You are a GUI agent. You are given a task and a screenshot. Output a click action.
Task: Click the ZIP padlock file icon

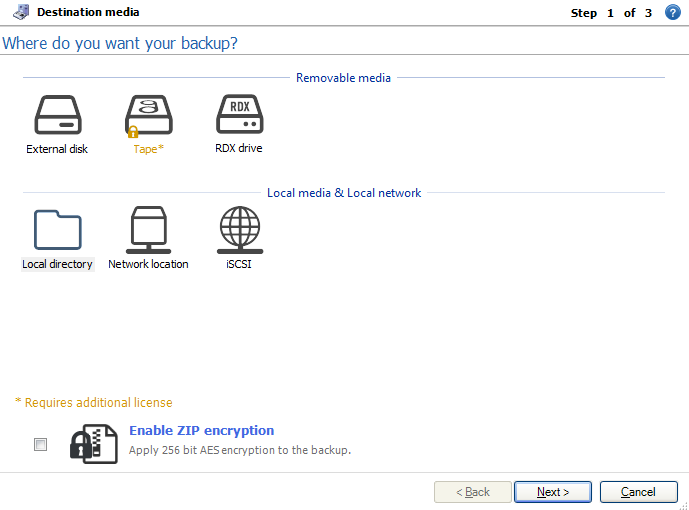(x=94, y=444)
